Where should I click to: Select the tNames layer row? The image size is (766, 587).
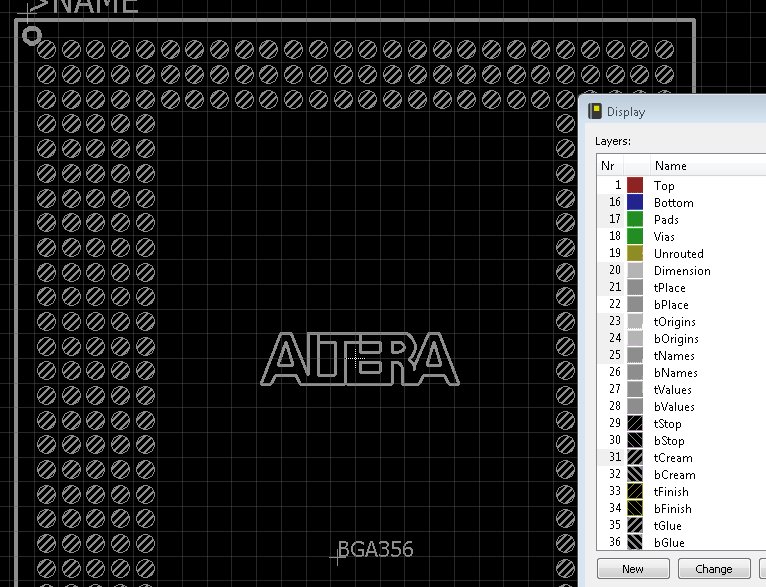pos(681,356)
